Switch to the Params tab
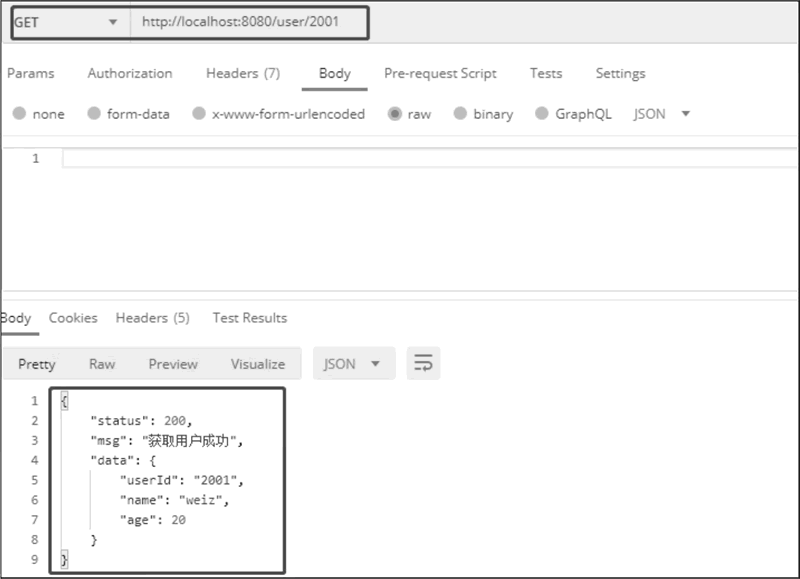800x579 pixels. pos(31,73)
